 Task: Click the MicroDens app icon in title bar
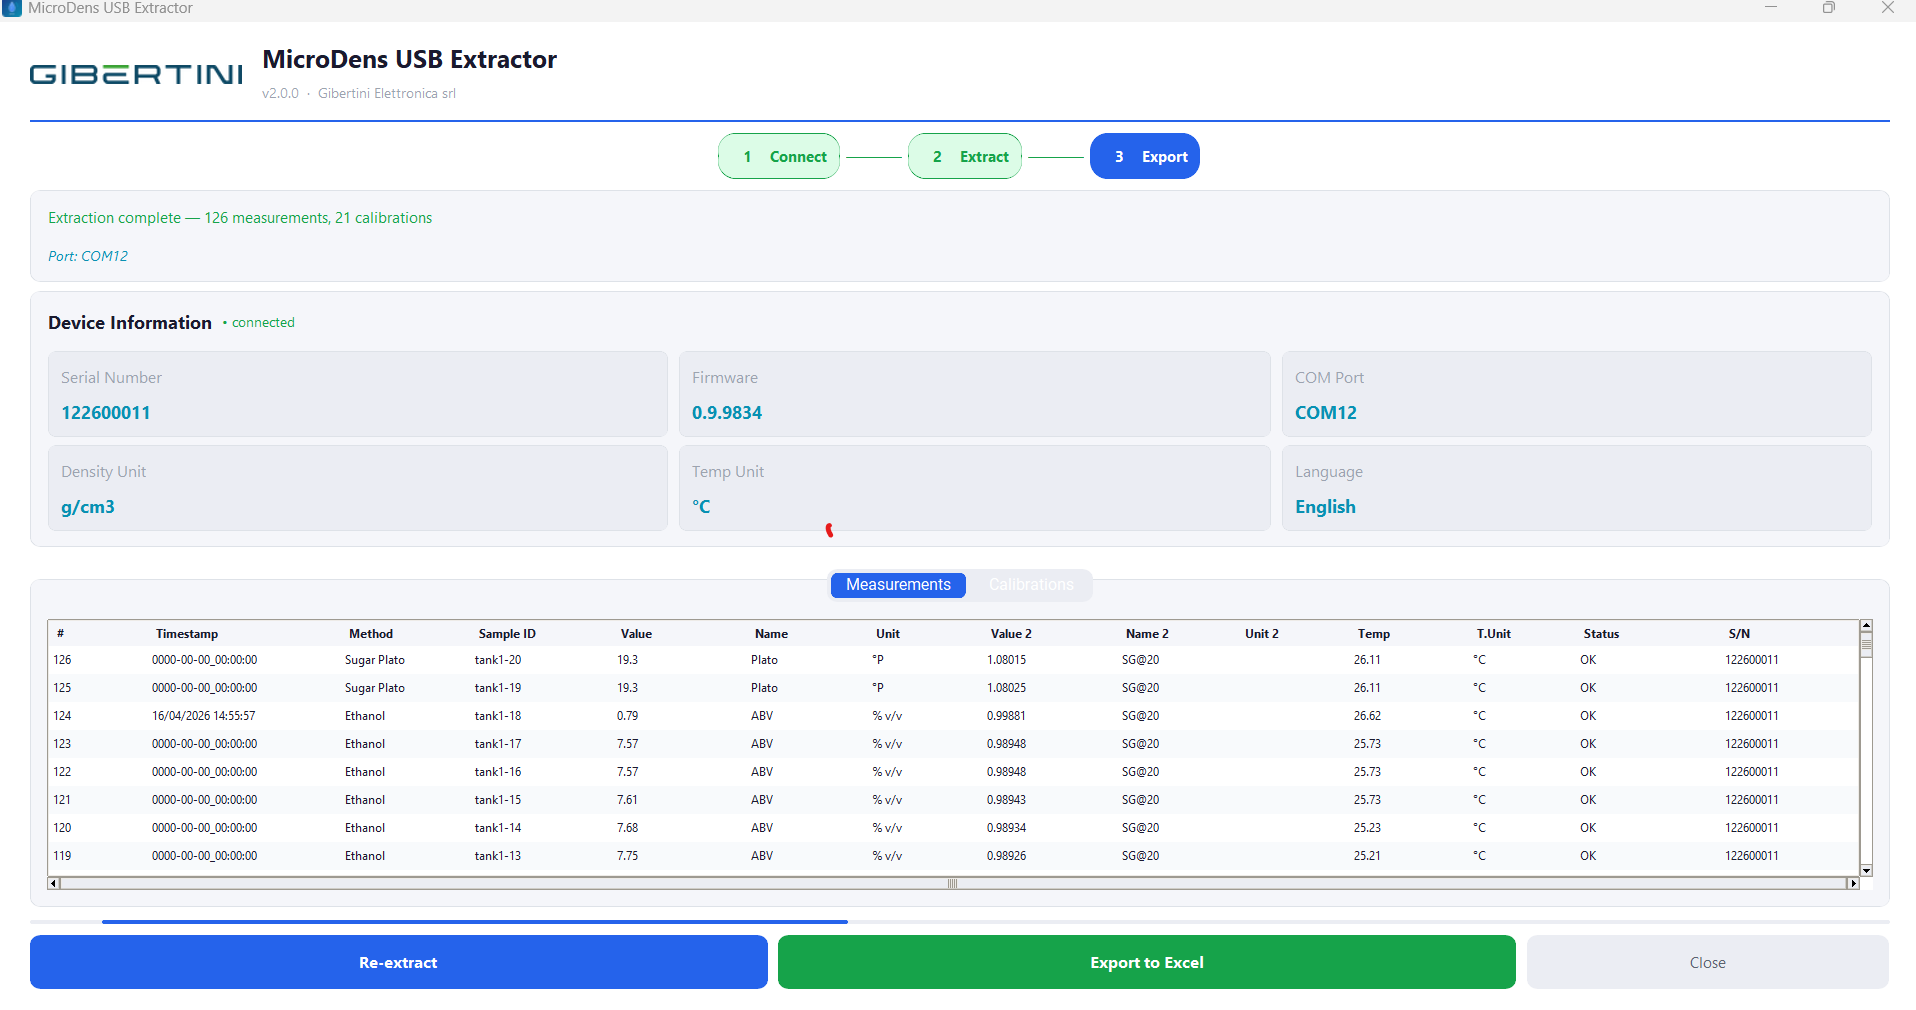12,8
